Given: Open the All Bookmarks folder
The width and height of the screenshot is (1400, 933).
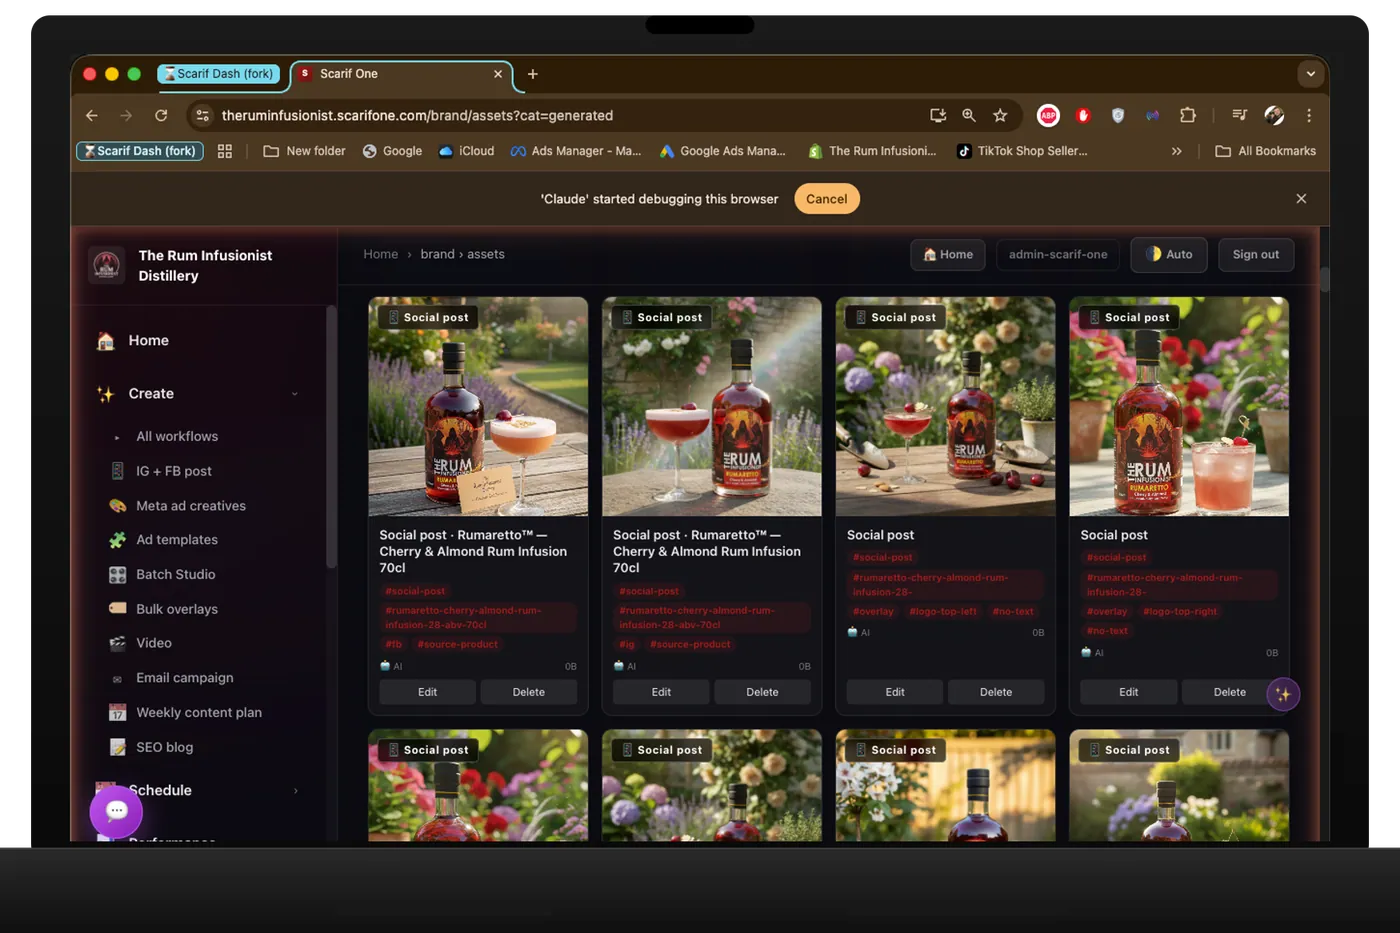Looking at the screenshot, I should tap(1266, 151).
